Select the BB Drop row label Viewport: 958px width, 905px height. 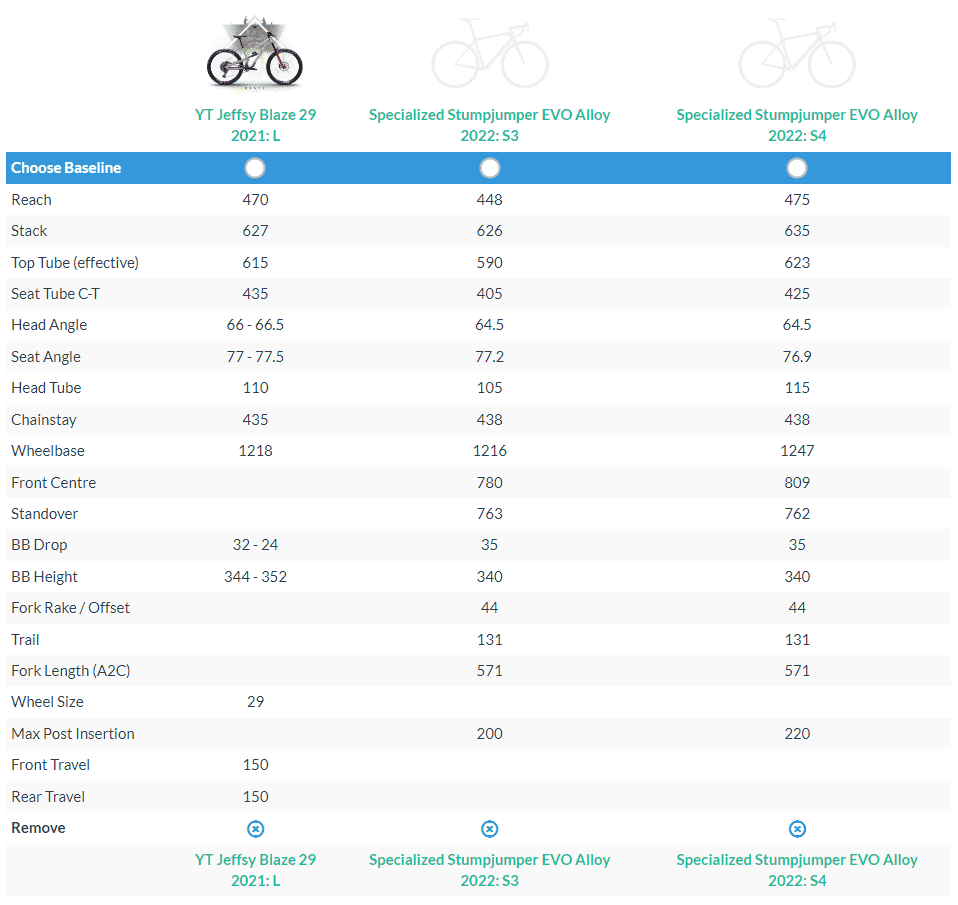point(39,545)
